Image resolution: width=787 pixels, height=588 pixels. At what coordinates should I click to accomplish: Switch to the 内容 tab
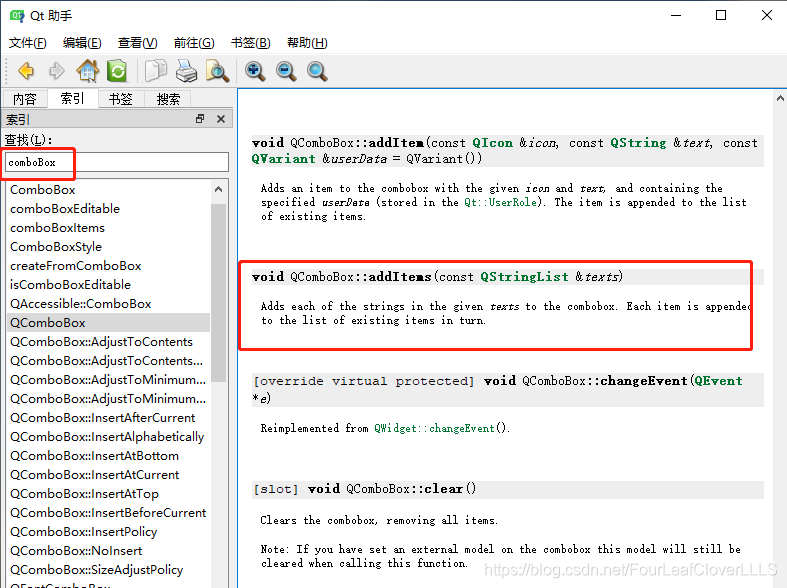click(x=25, y=99)
